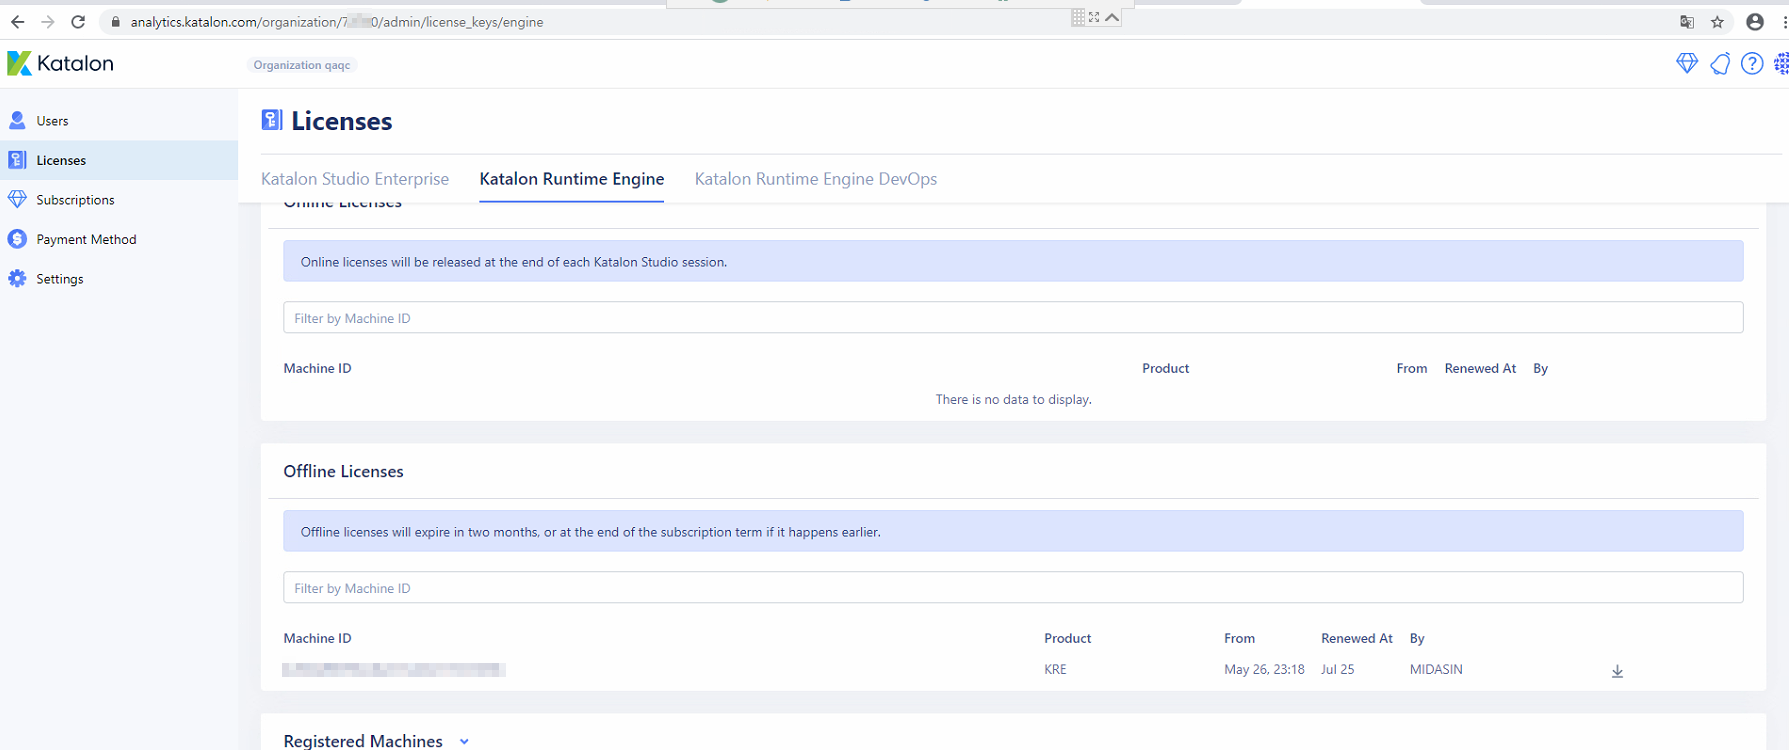Download the KRE offline license
The height and width of the screenshot is (750, 1789).
coord(1617,671)
